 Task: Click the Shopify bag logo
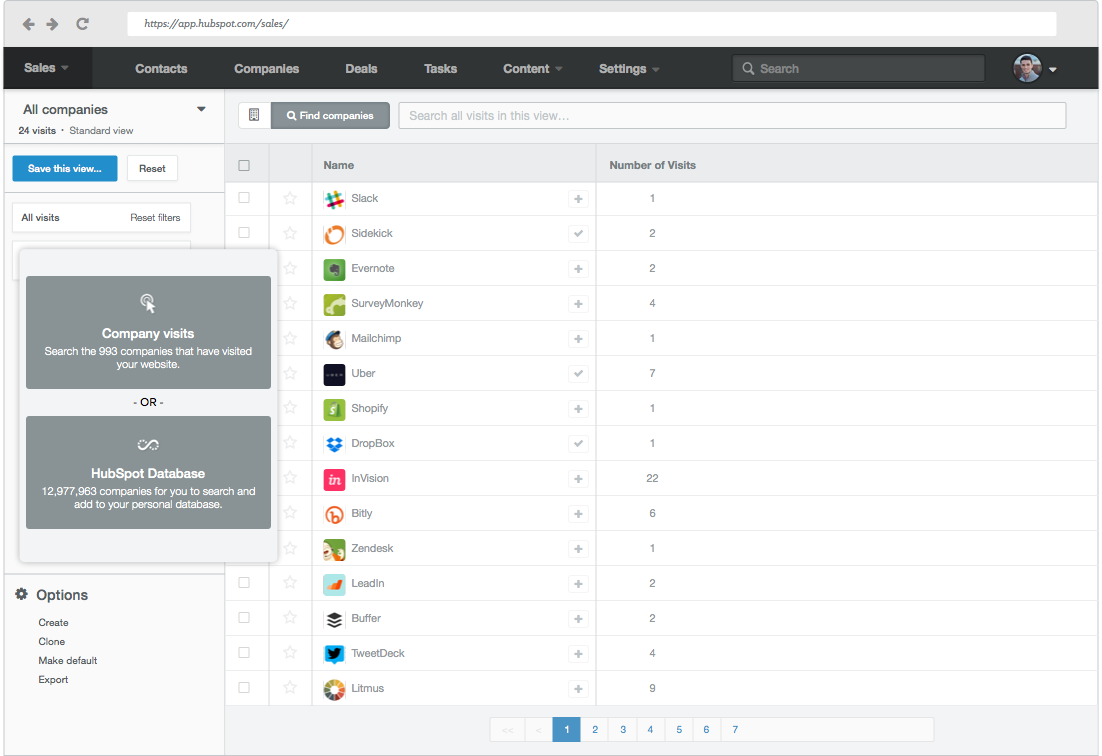click(x=334, y=409)
